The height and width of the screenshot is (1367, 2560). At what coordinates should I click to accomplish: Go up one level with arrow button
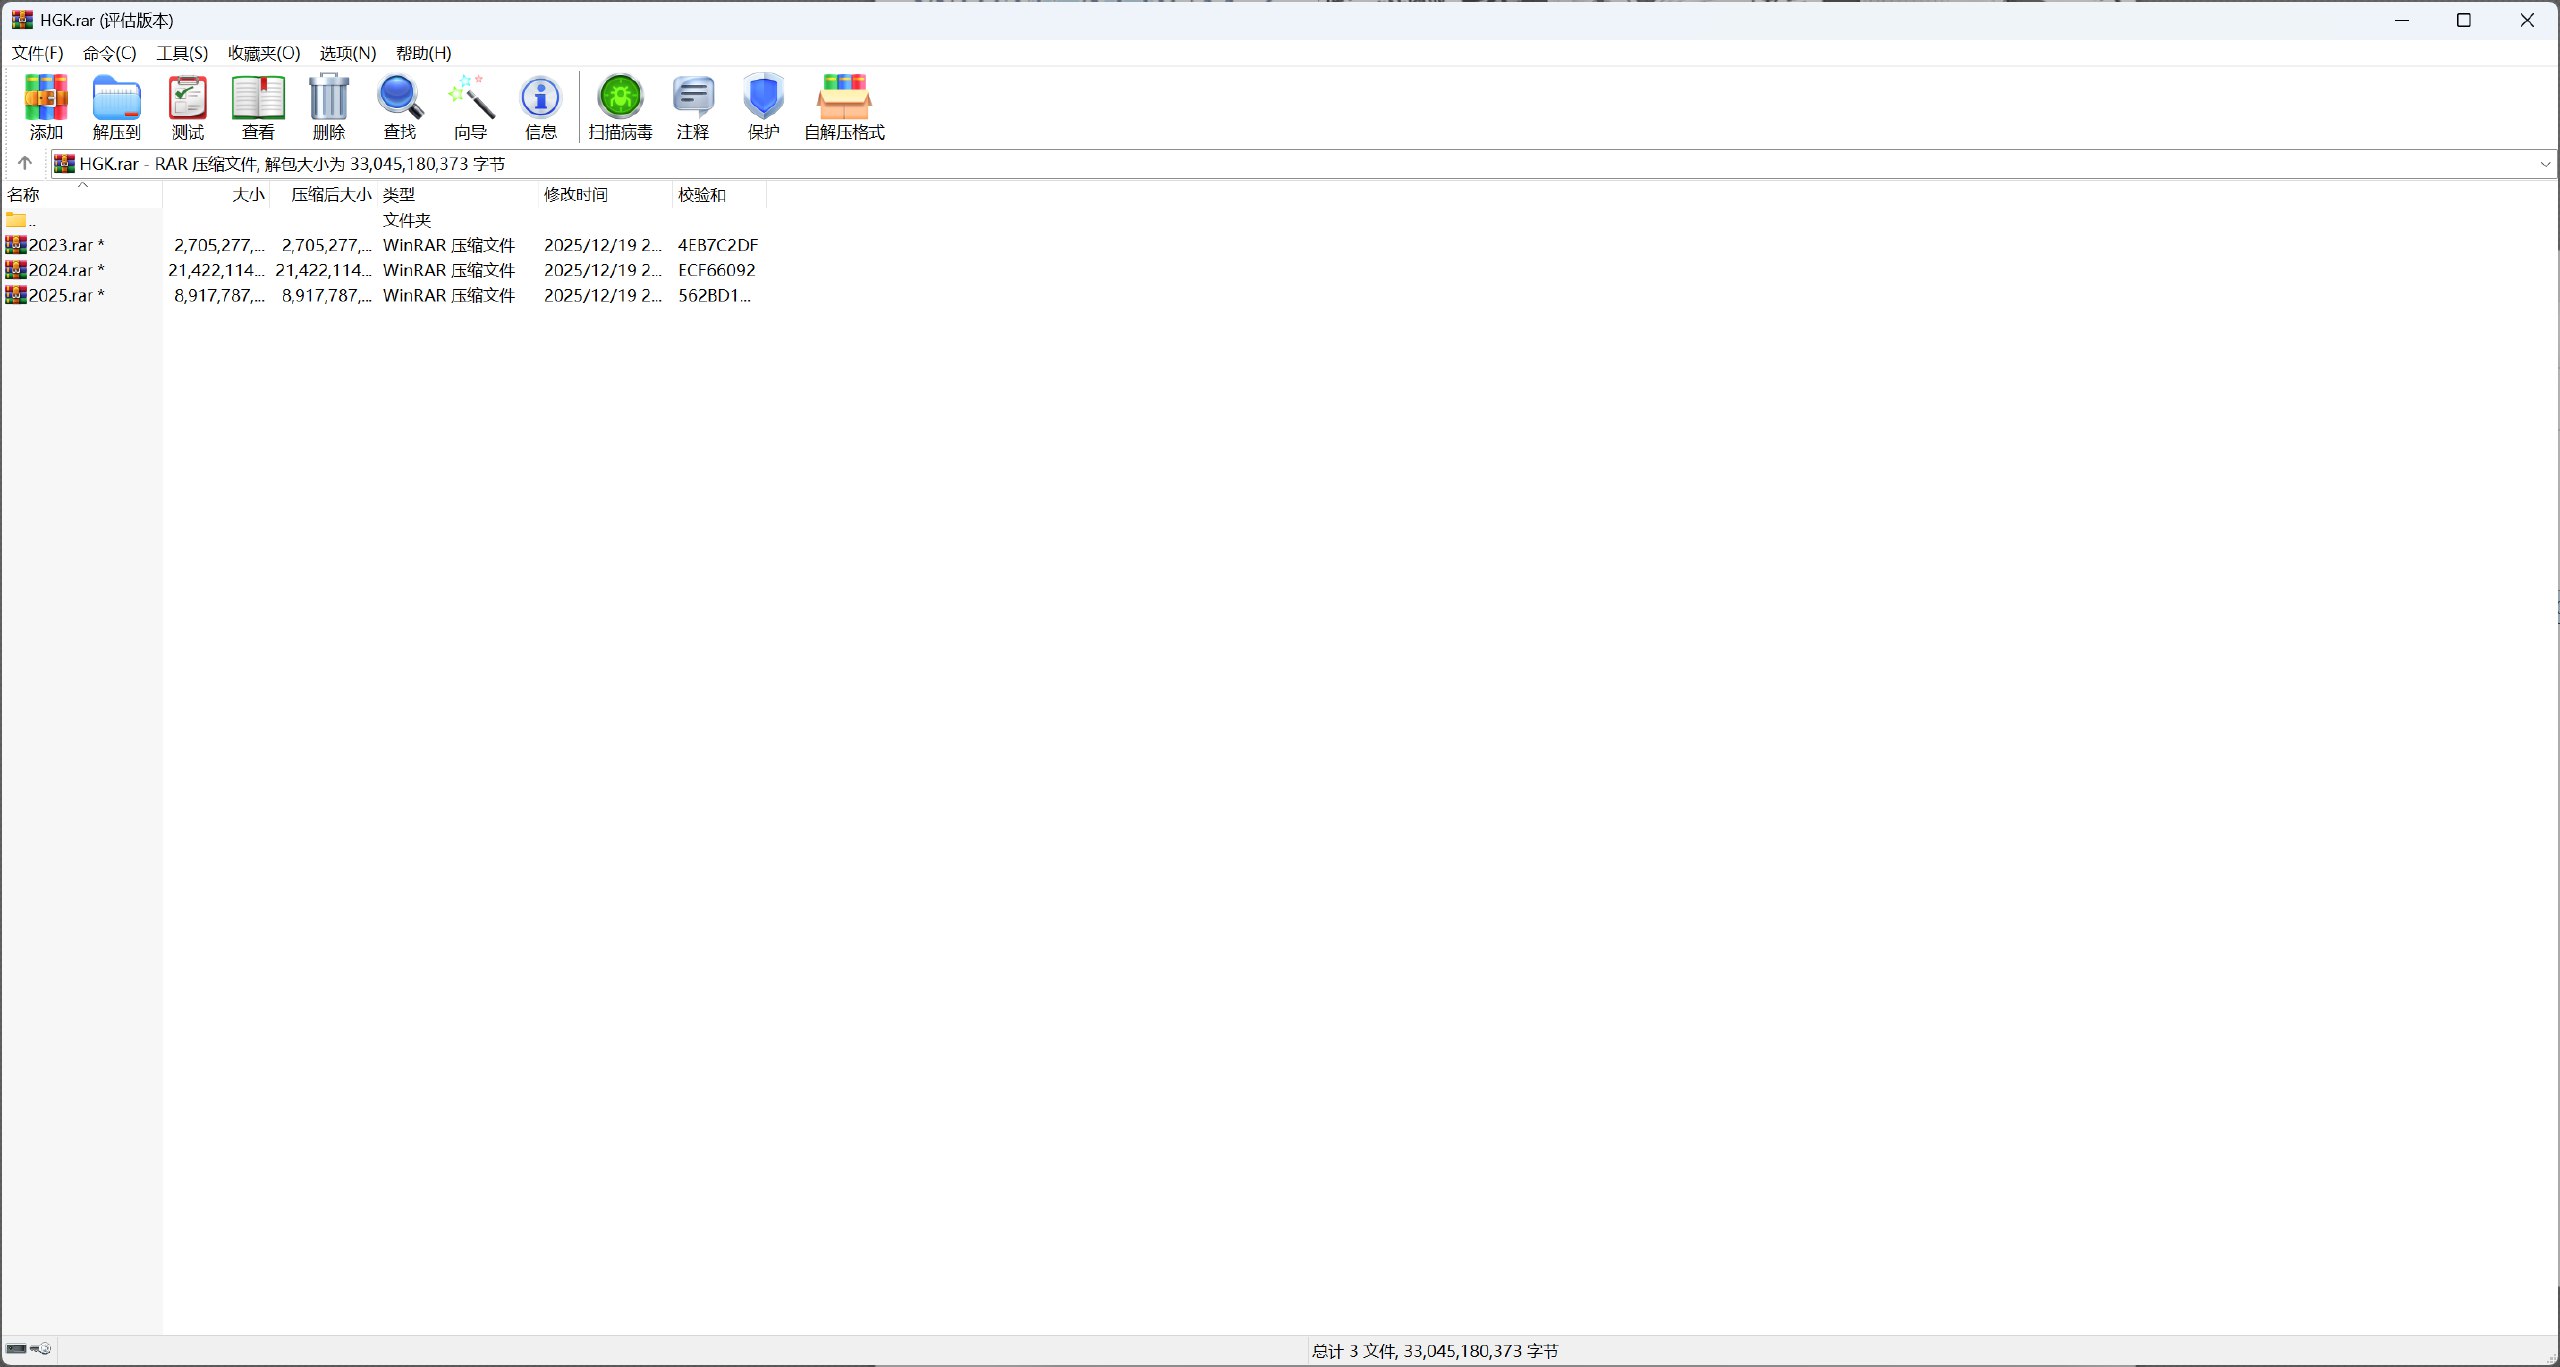pyautogui.click(x=25, y=163)
